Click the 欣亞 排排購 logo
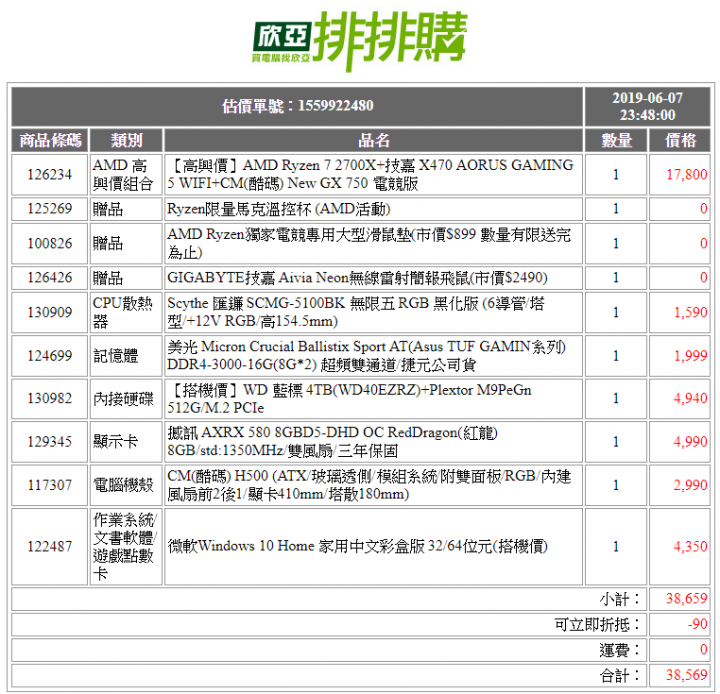The image size is (720, 694). [x=360, y=40]
